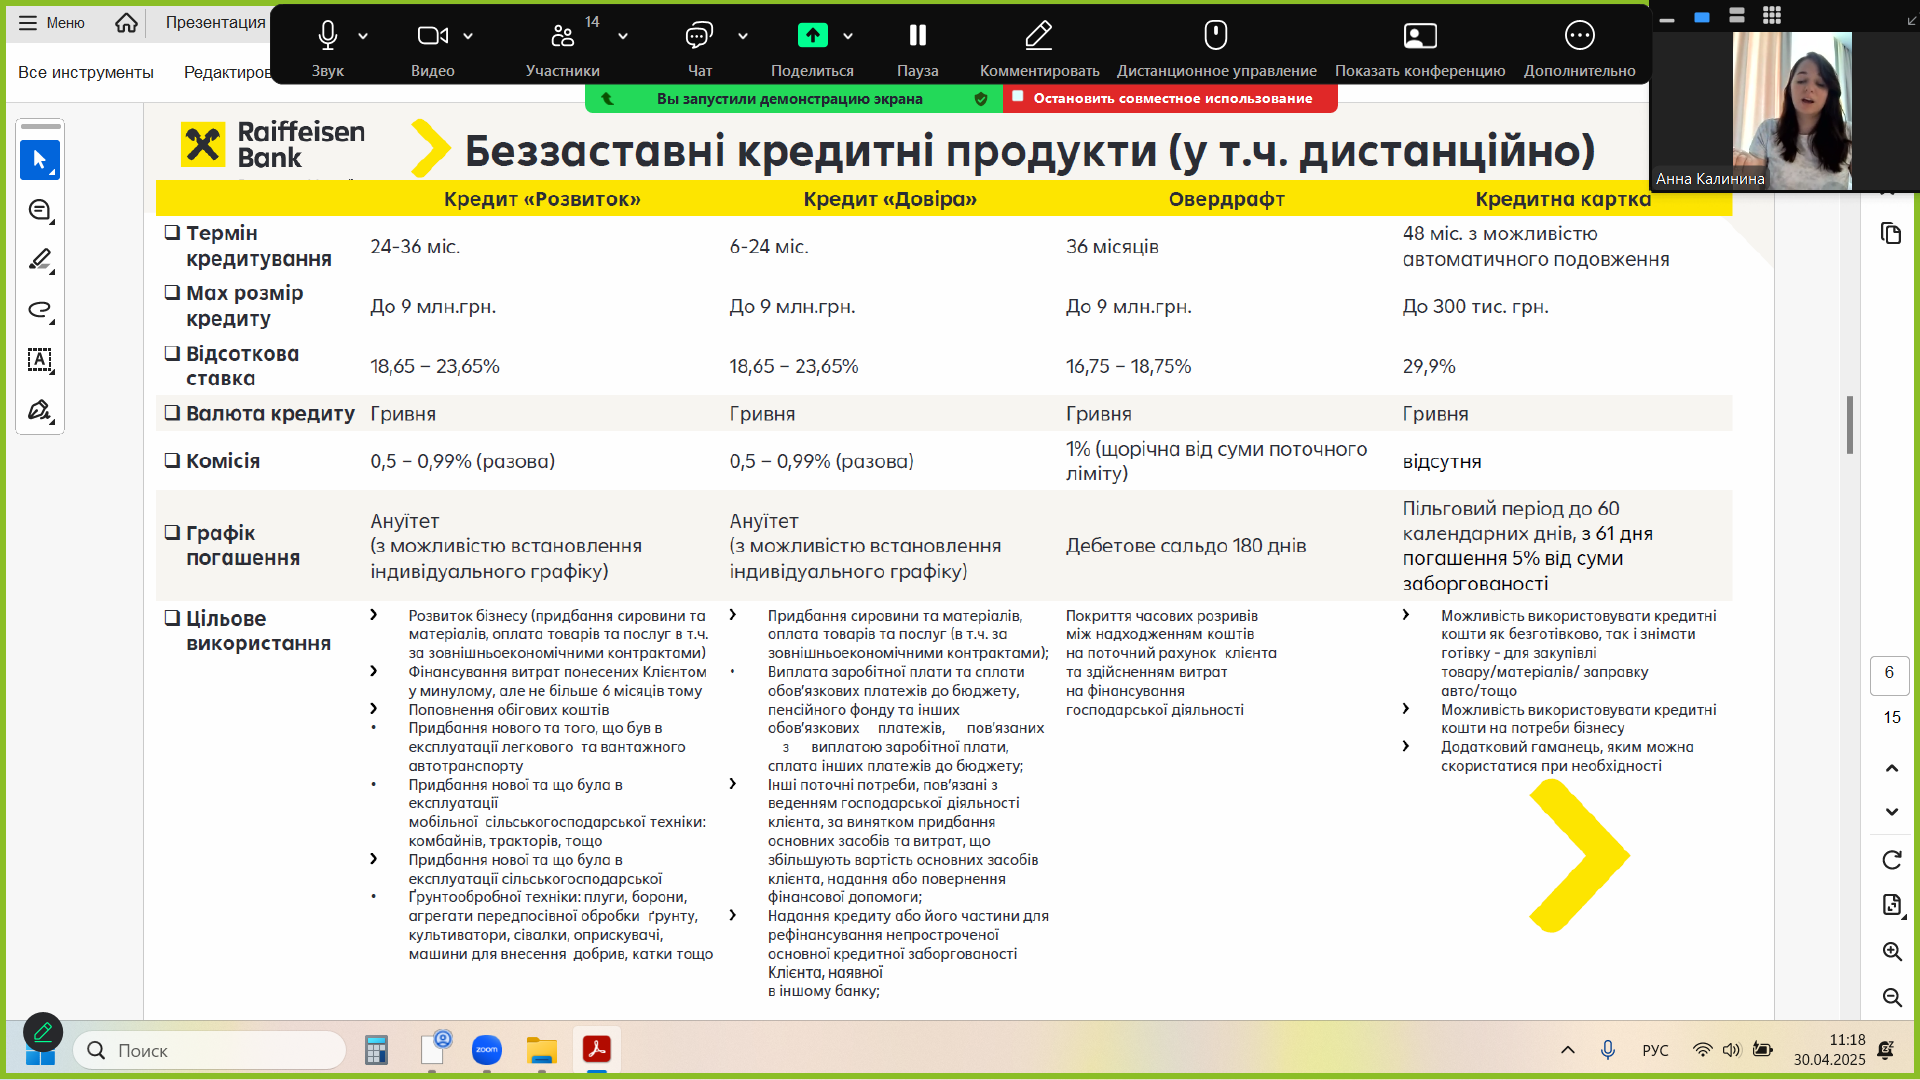Expand chat options arrow
1920x1080 pixels.
point(743,36)
